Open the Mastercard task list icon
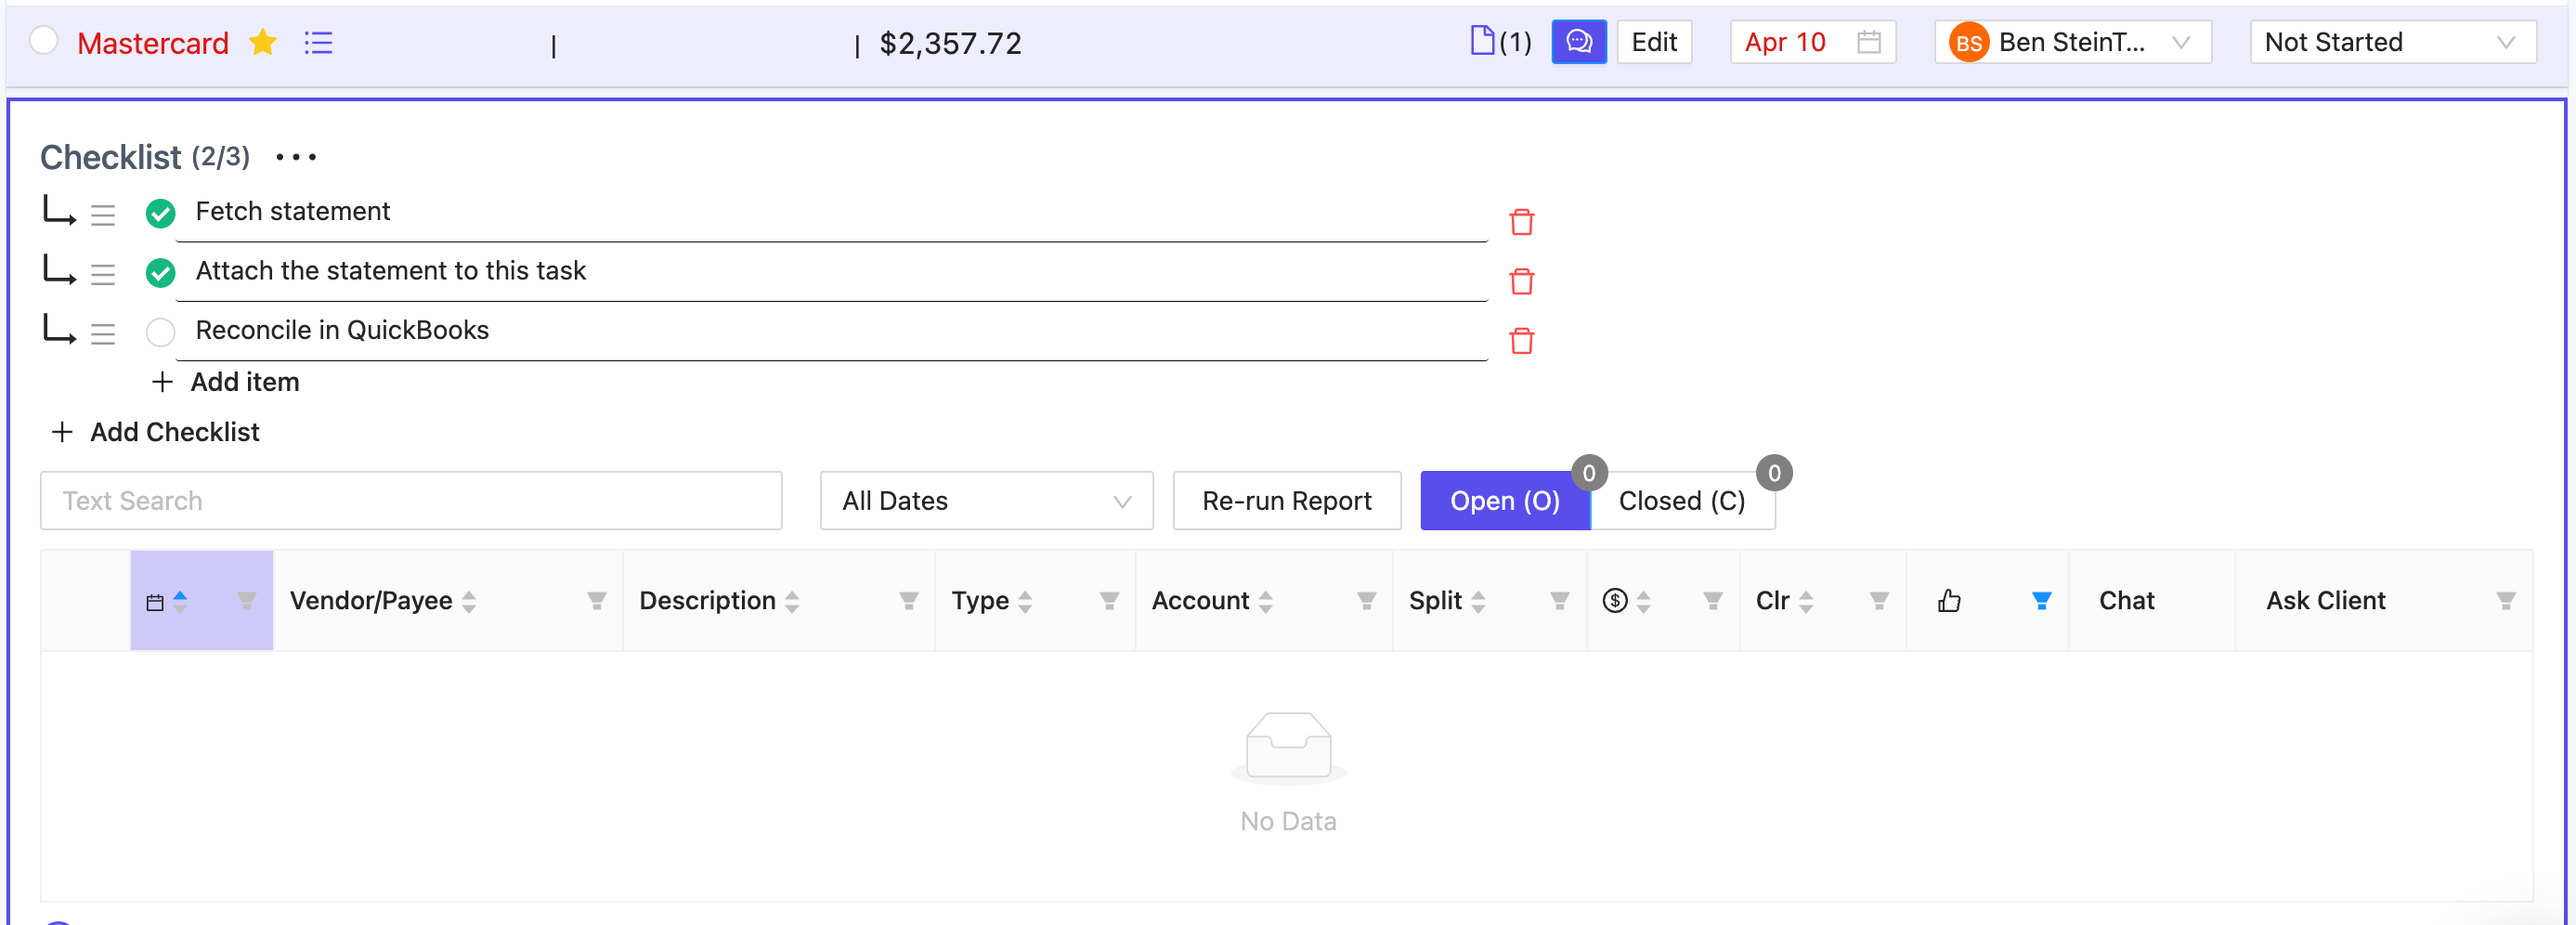The height and width of the screenshot is (925, 2576). [318, 43]
